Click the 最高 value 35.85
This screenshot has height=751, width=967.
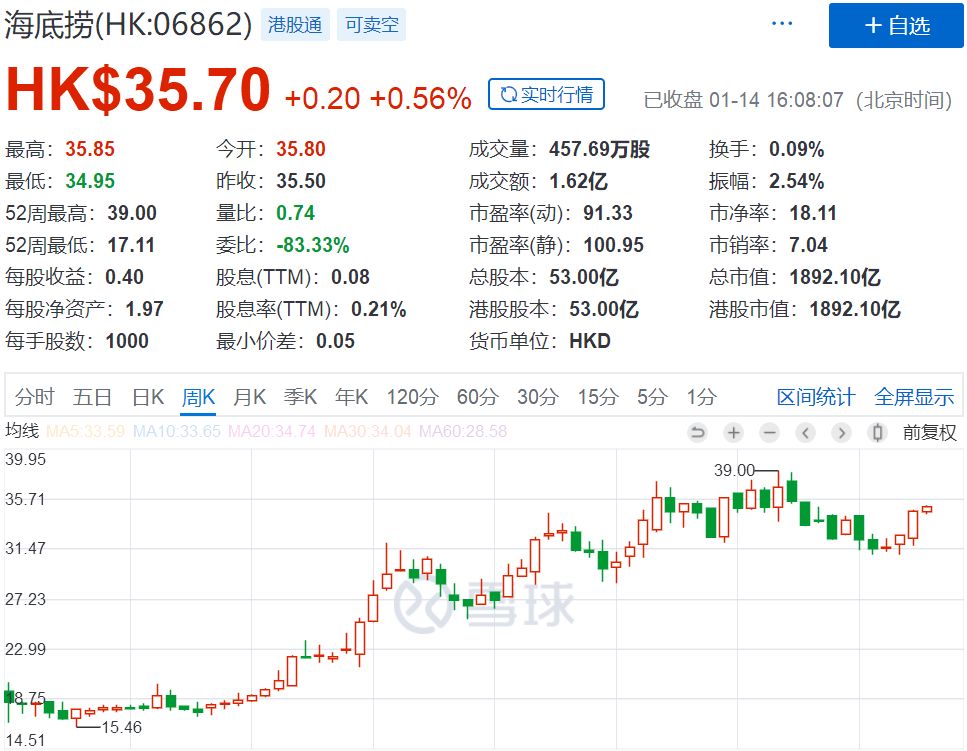click(90, 149)
